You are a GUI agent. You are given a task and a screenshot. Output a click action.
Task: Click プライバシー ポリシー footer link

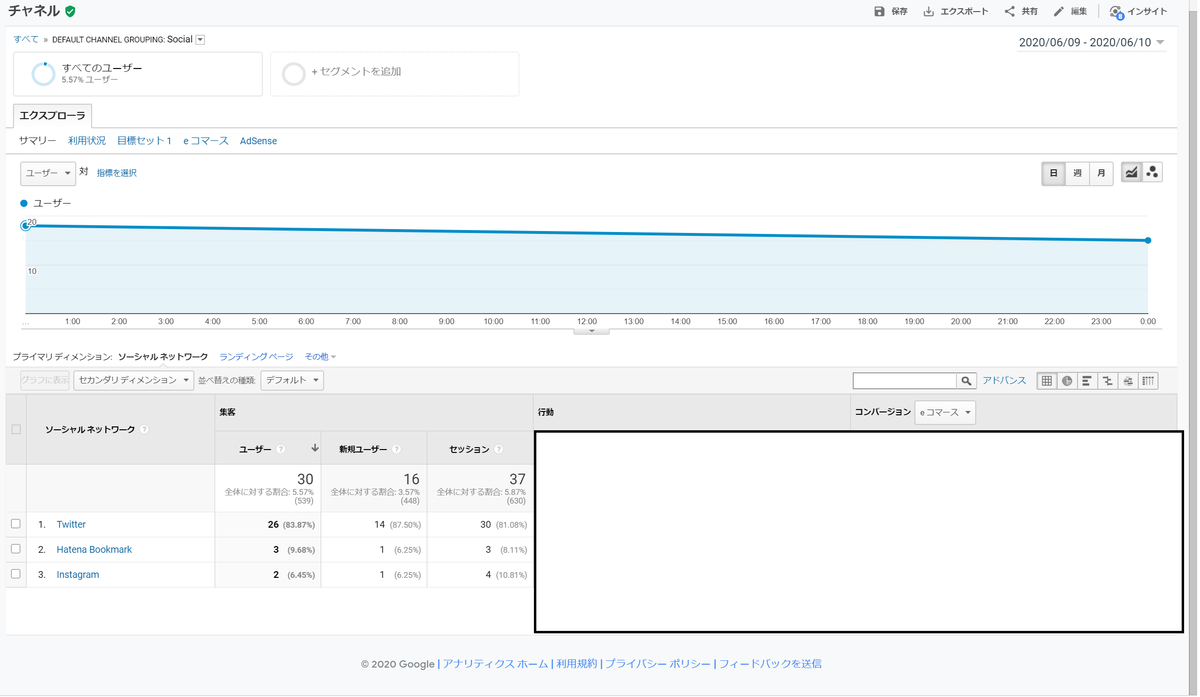[x=657, y=664]
